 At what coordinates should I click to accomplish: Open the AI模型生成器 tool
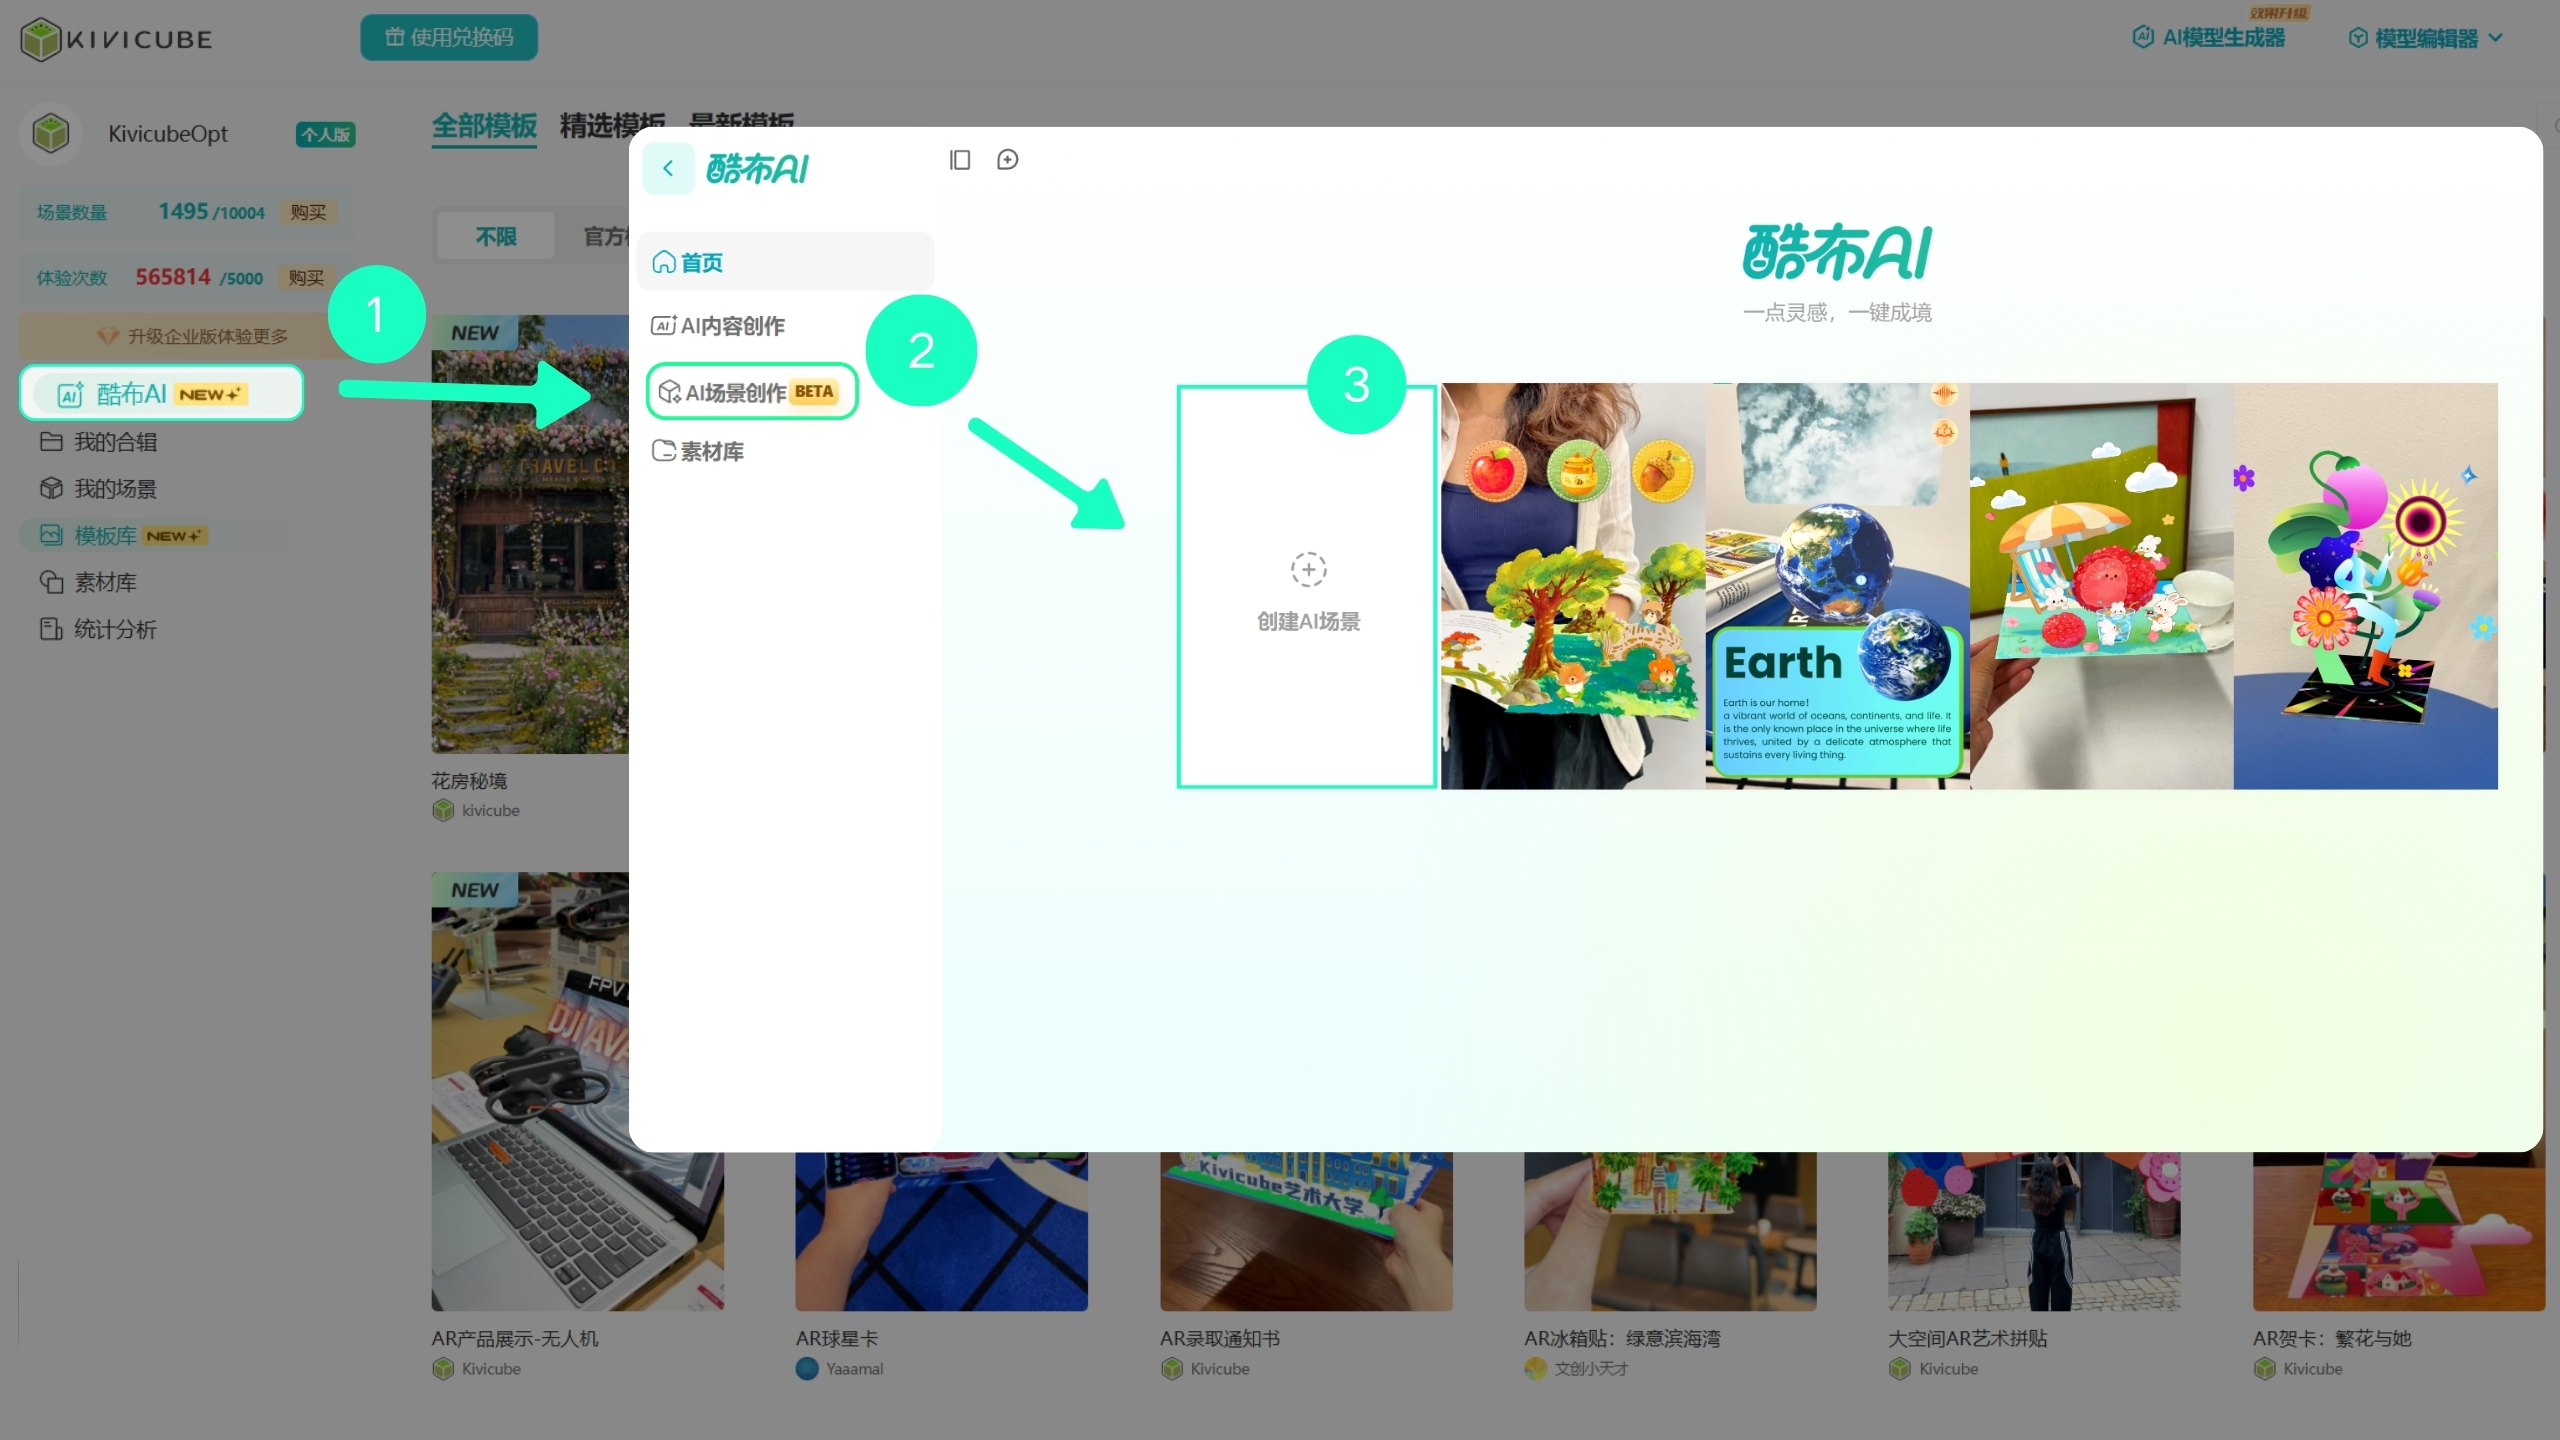[2209, 38]
